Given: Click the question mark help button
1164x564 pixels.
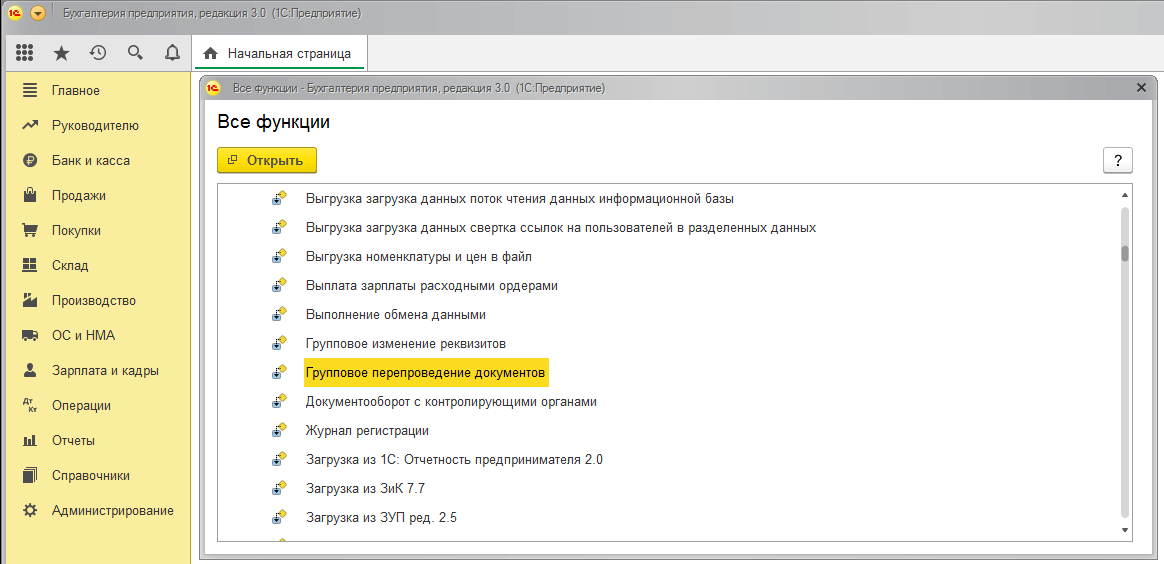Looking at the screenshot, I should pos(1117,160).
